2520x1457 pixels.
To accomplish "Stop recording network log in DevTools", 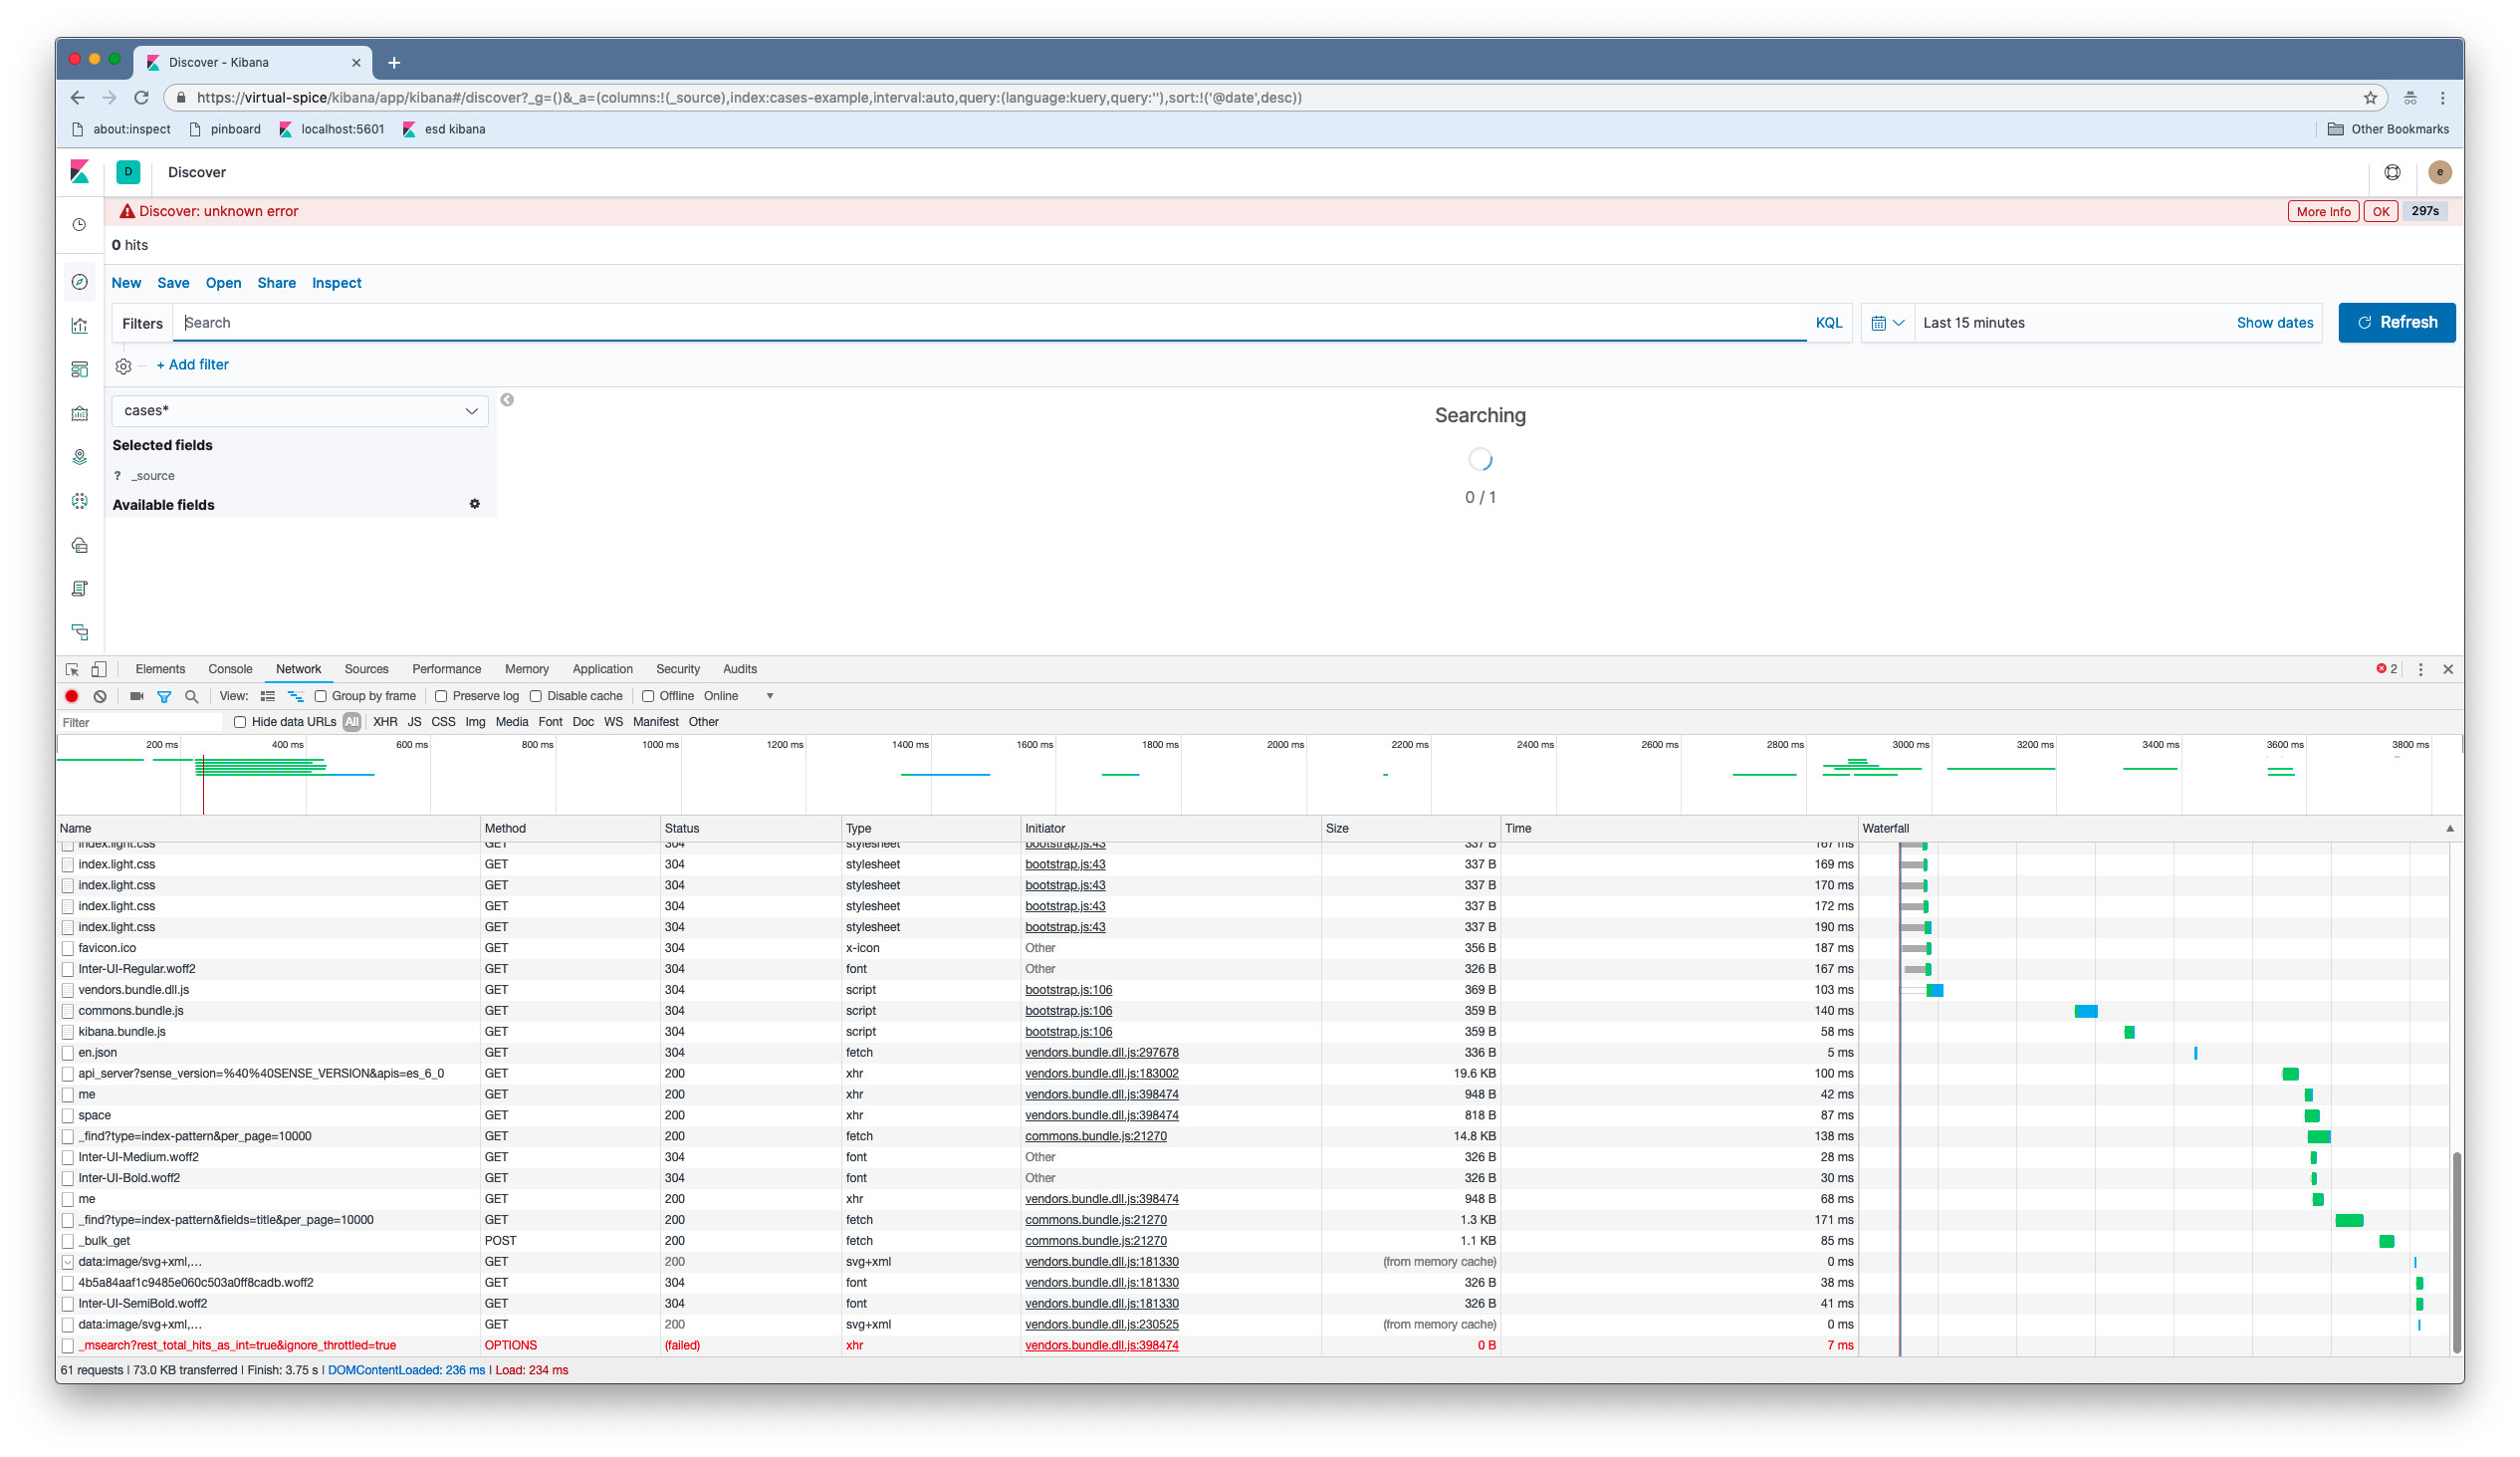I will 72,696.
